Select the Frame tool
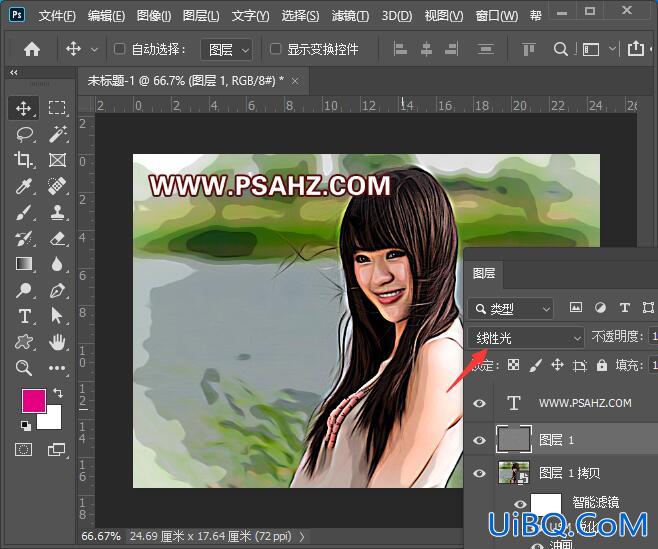This screenshot has height=549, width=658. 57,160
